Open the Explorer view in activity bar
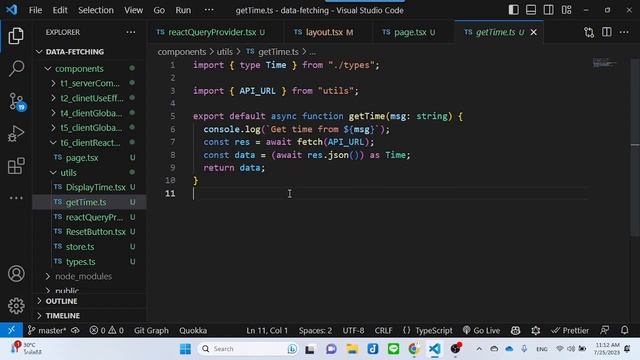Image resolution: width=640 pixels, height=360 pixels. point(16,36)
